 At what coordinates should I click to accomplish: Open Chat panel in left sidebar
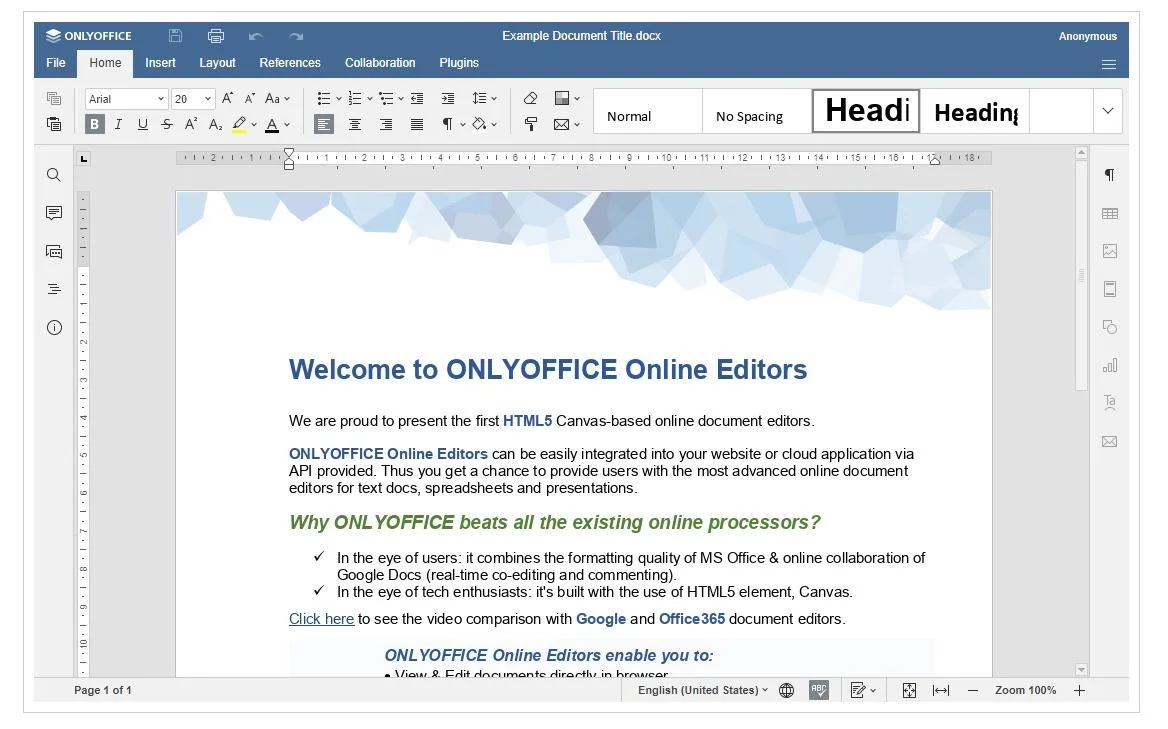pos(54,252)
